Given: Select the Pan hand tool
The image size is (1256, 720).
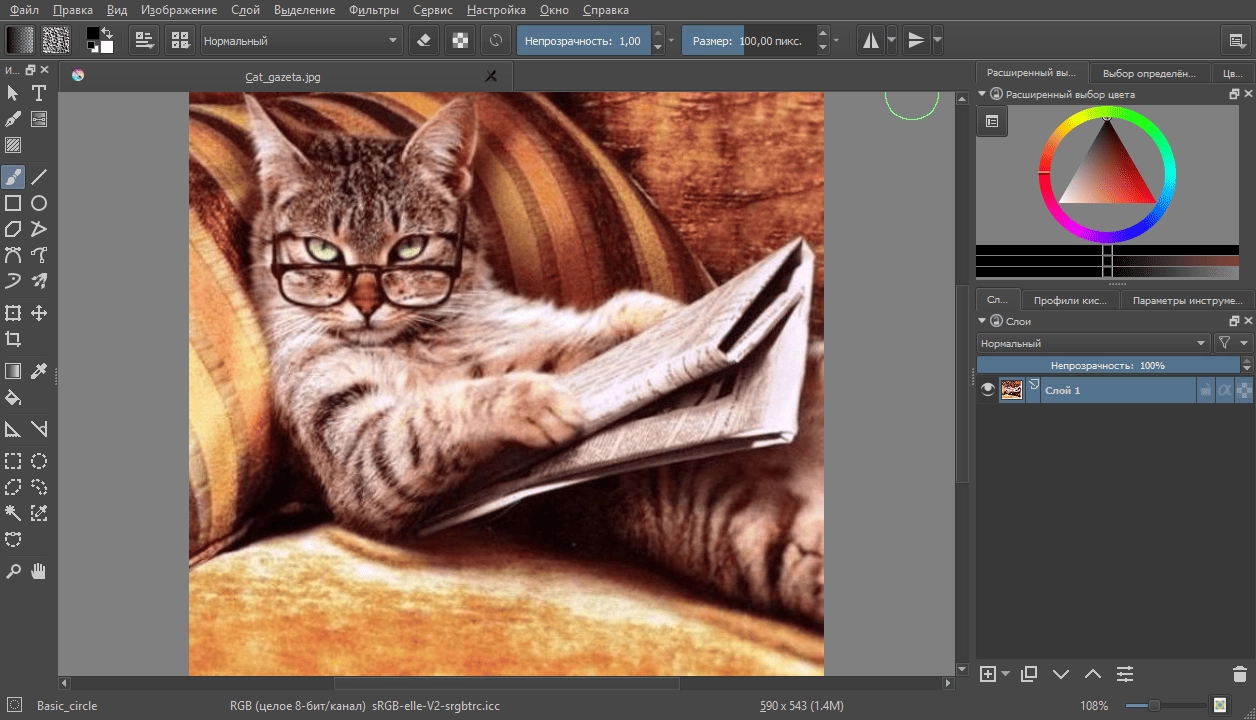Looking at the screenshot, I should coord(39,571).
